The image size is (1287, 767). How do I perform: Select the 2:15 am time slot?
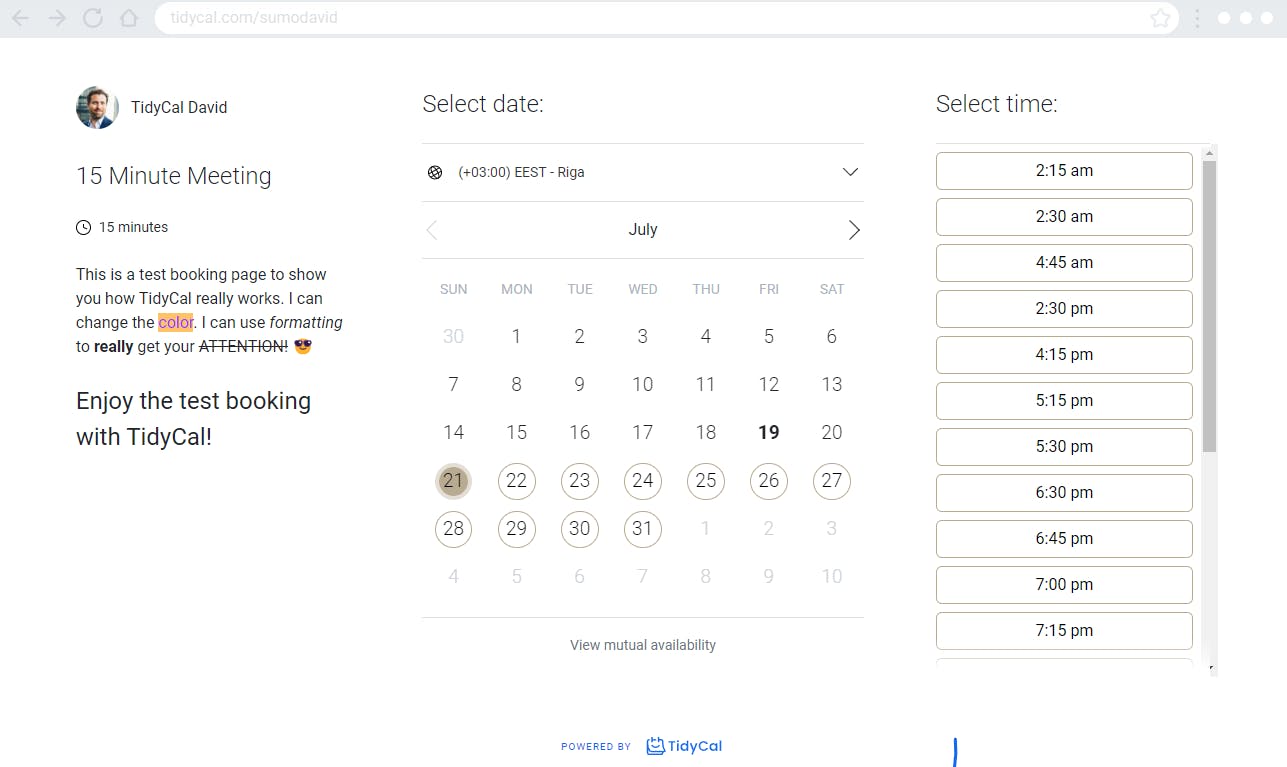pos(1064,171)
